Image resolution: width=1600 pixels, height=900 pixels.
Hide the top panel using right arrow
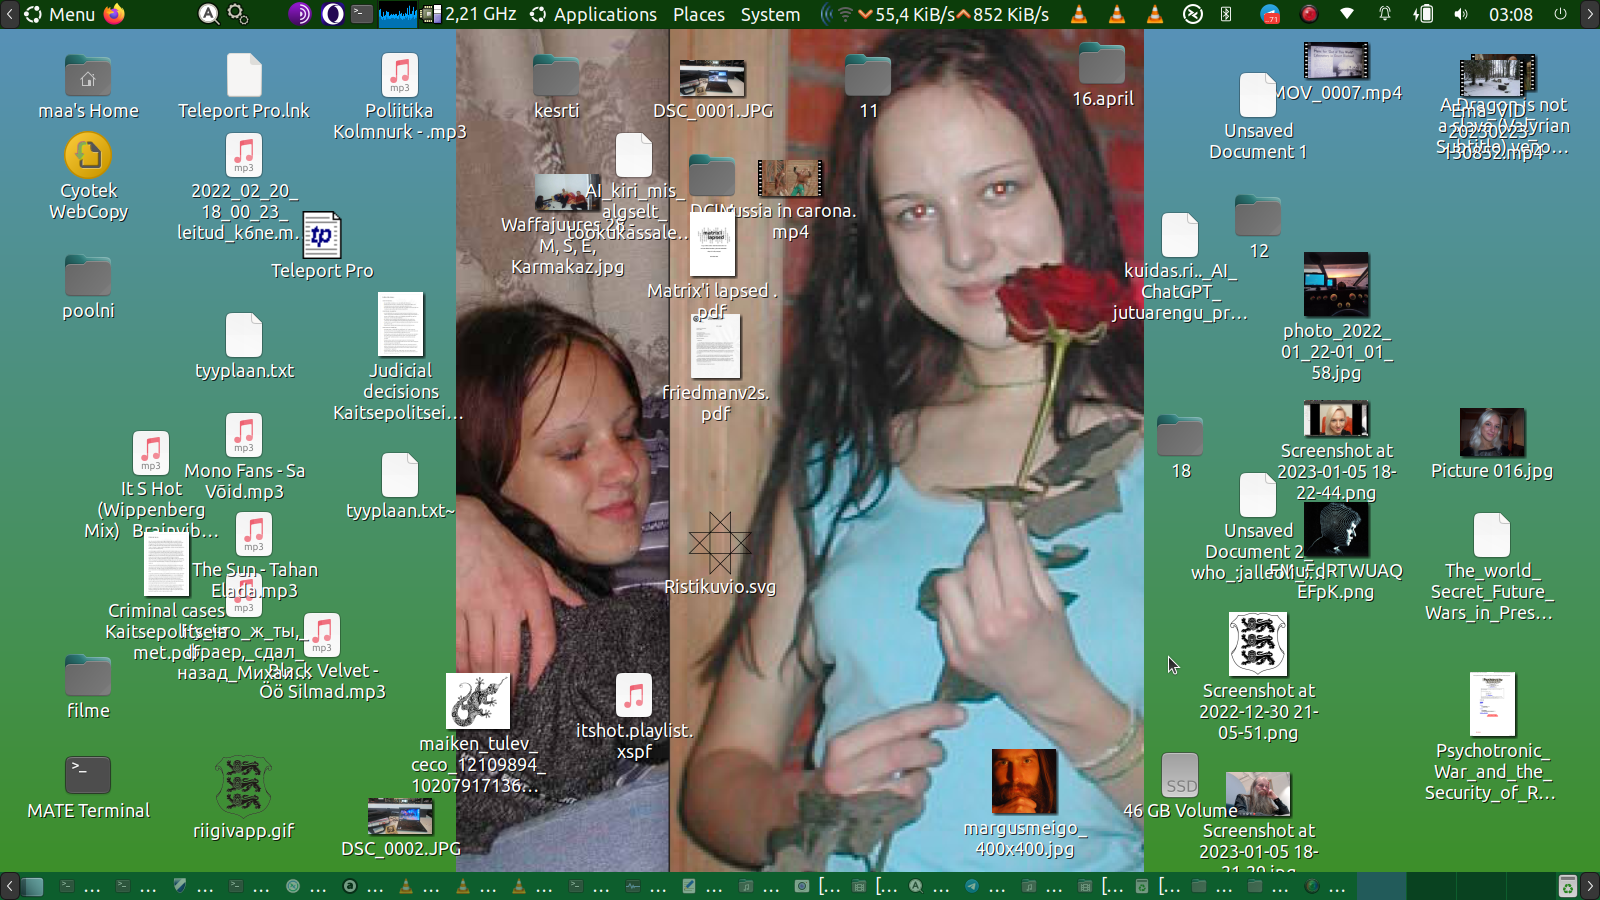tap(1590, 14)
